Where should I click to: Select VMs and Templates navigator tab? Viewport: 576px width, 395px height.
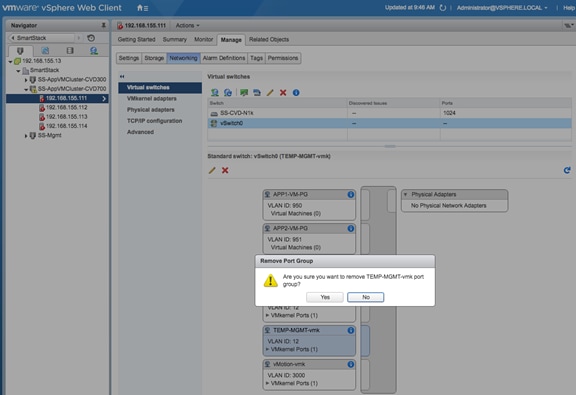tap(45, 51)
